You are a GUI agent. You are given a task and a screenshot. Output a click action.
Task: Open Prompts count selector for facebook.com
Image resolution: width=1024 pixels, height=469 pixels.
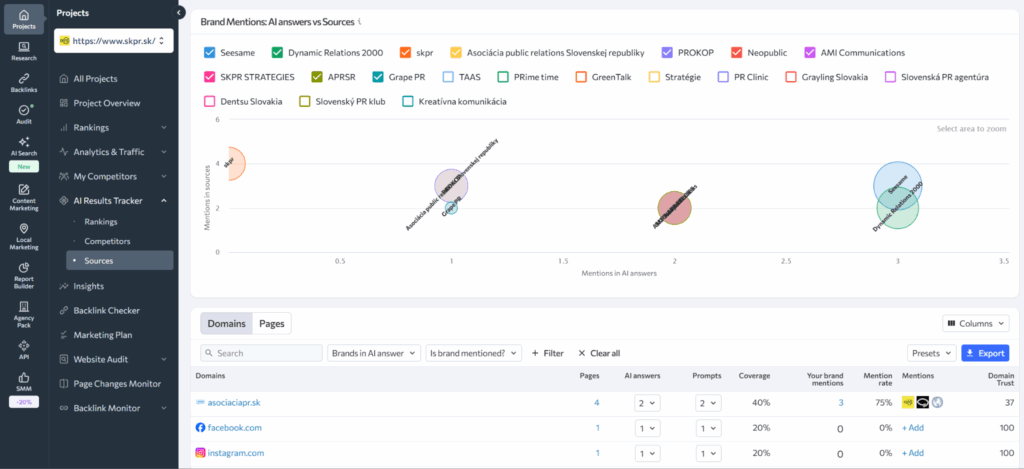tap(709, 428)
